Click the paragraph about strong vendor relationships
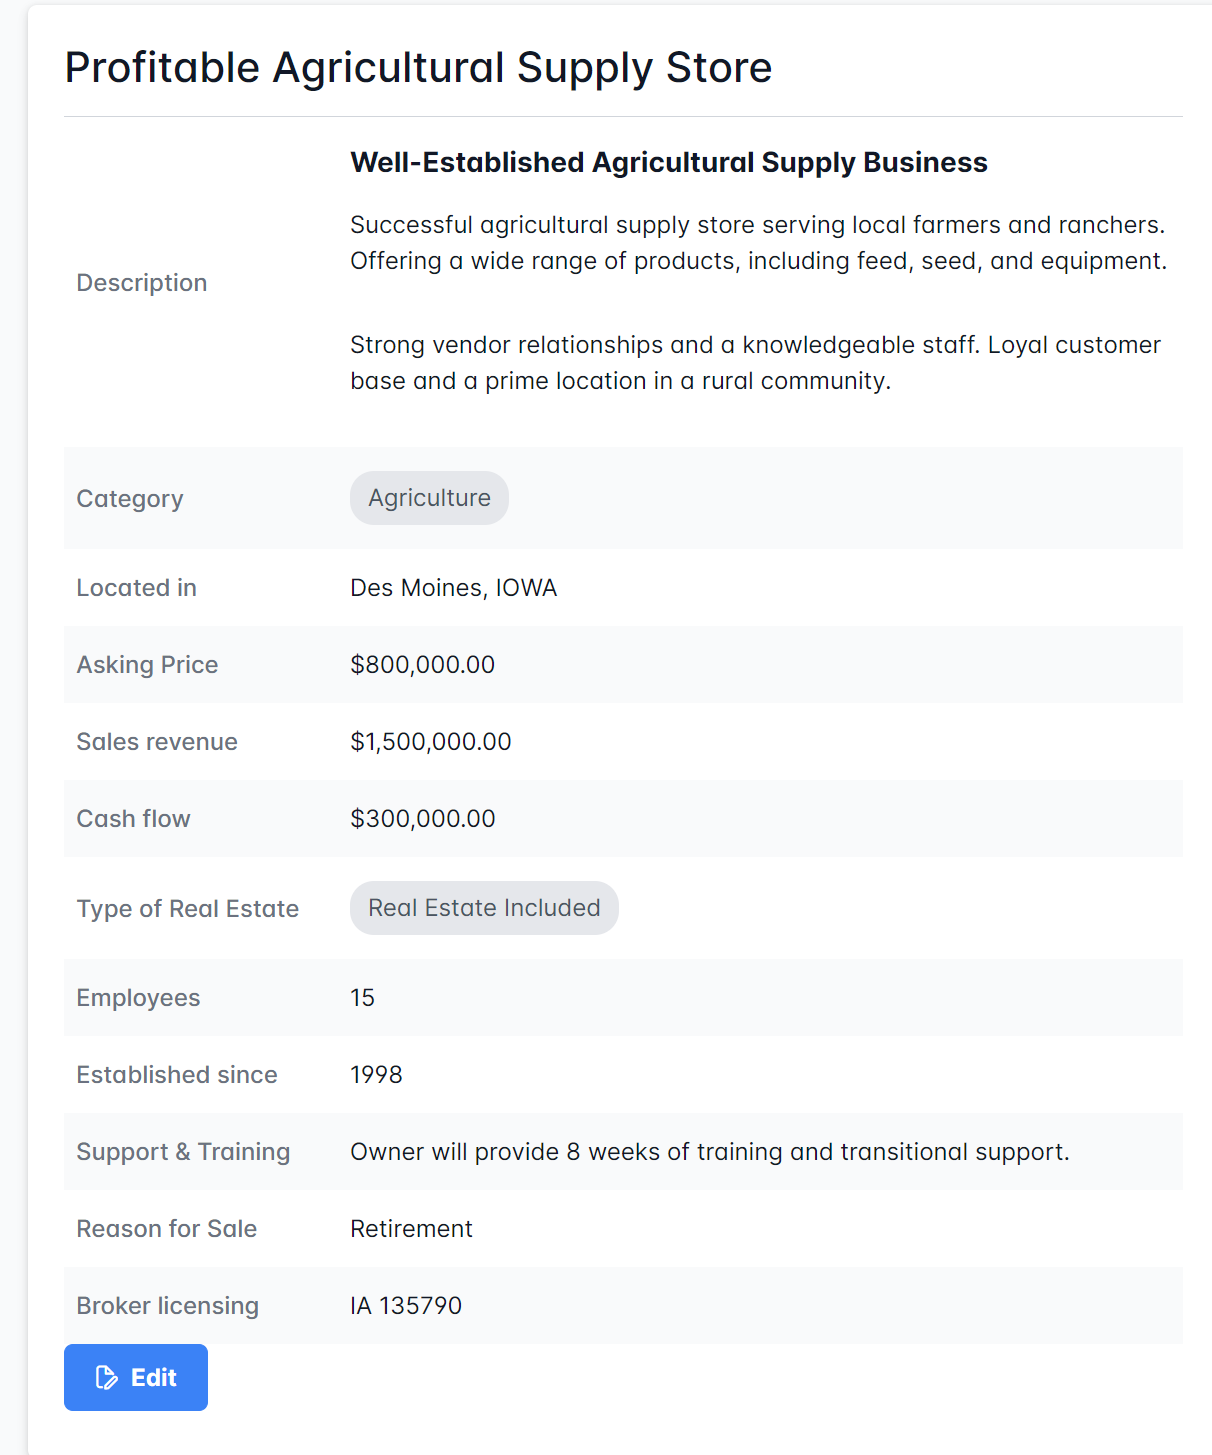 pyautogui.click(x=755, y=363)
